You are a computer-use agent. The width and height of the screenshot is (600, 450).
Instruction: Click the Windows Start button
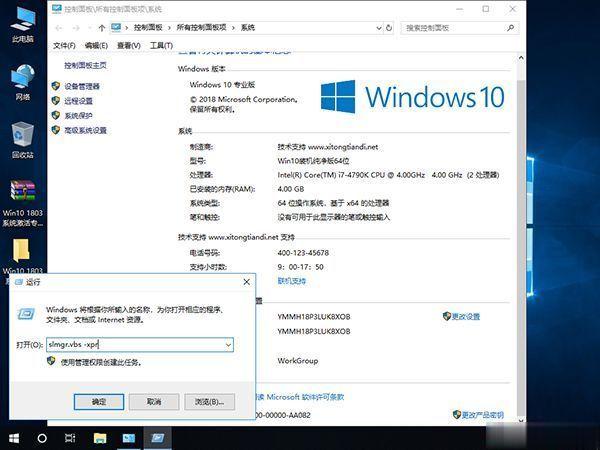click(x=13, y=438)
